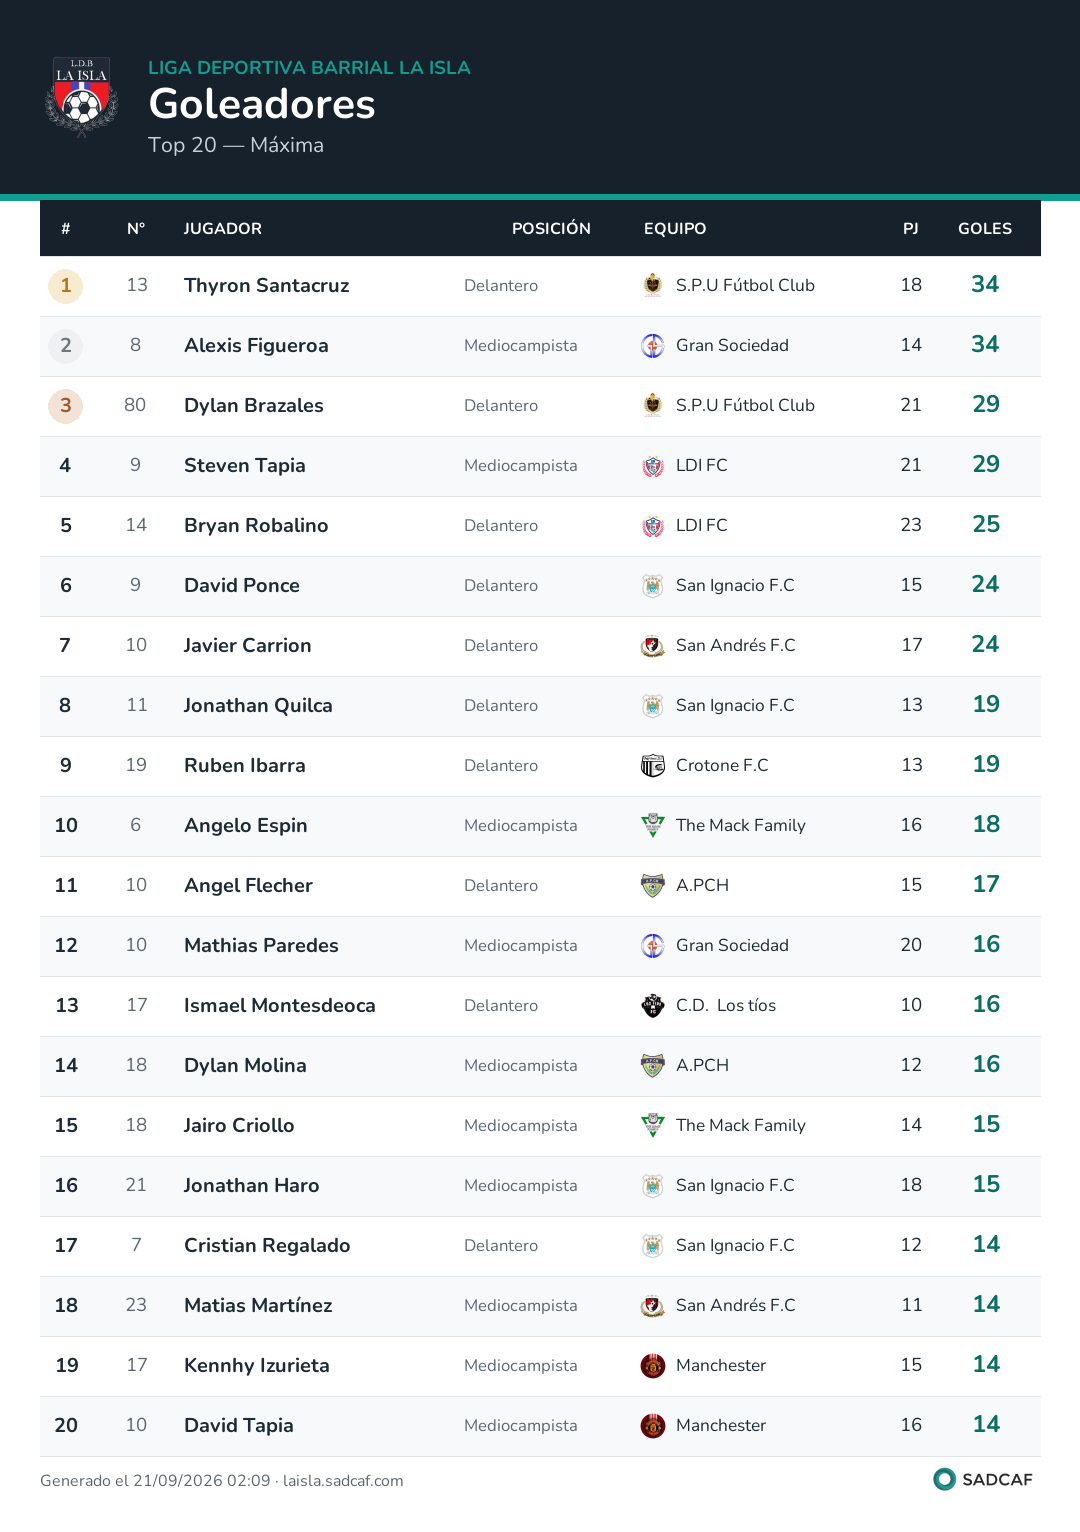Click the S.P.U Fútbol Club crest beside Thyron Santacruz
Viewport: 1080px width, 1532px height.
click(653, 285)
